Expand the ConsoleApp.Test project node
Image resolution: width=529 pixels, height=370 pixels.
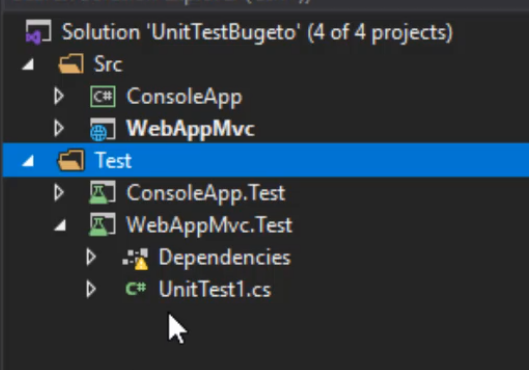59,193
